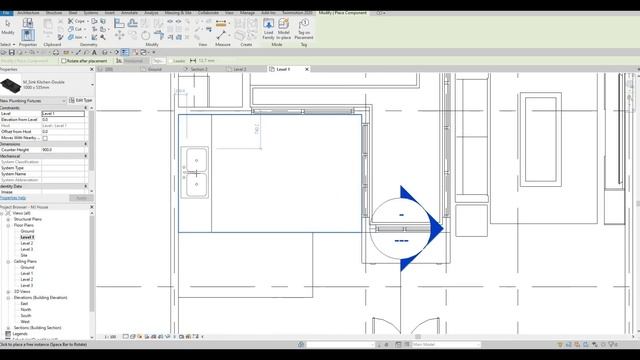Screen dimensions: 640x360
Task: Open the Architecture ribbon tab
Action: 28,13
